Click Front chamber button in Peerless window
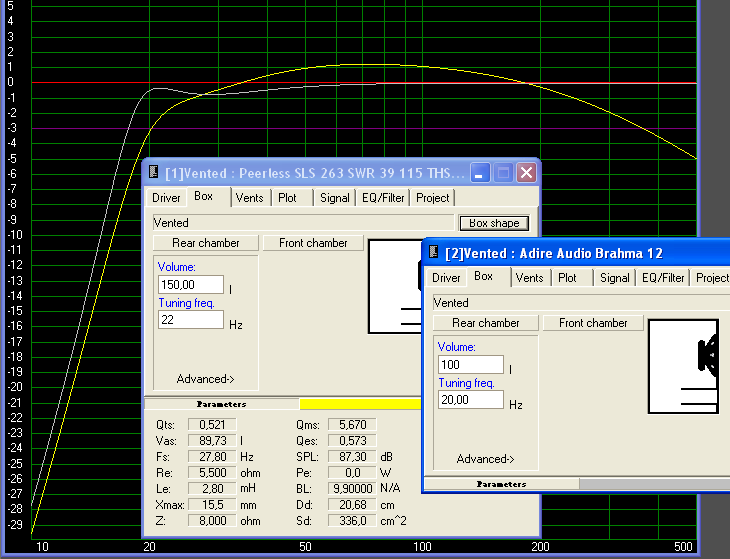 point(313,243)
